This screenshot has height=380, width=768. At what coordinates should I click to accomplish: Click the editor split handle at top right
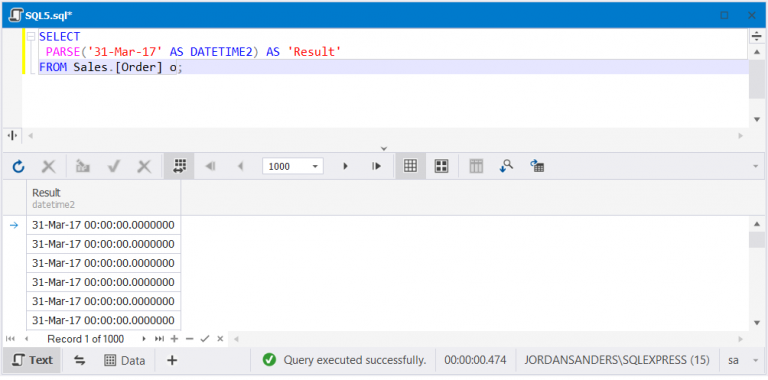(757, 36)
